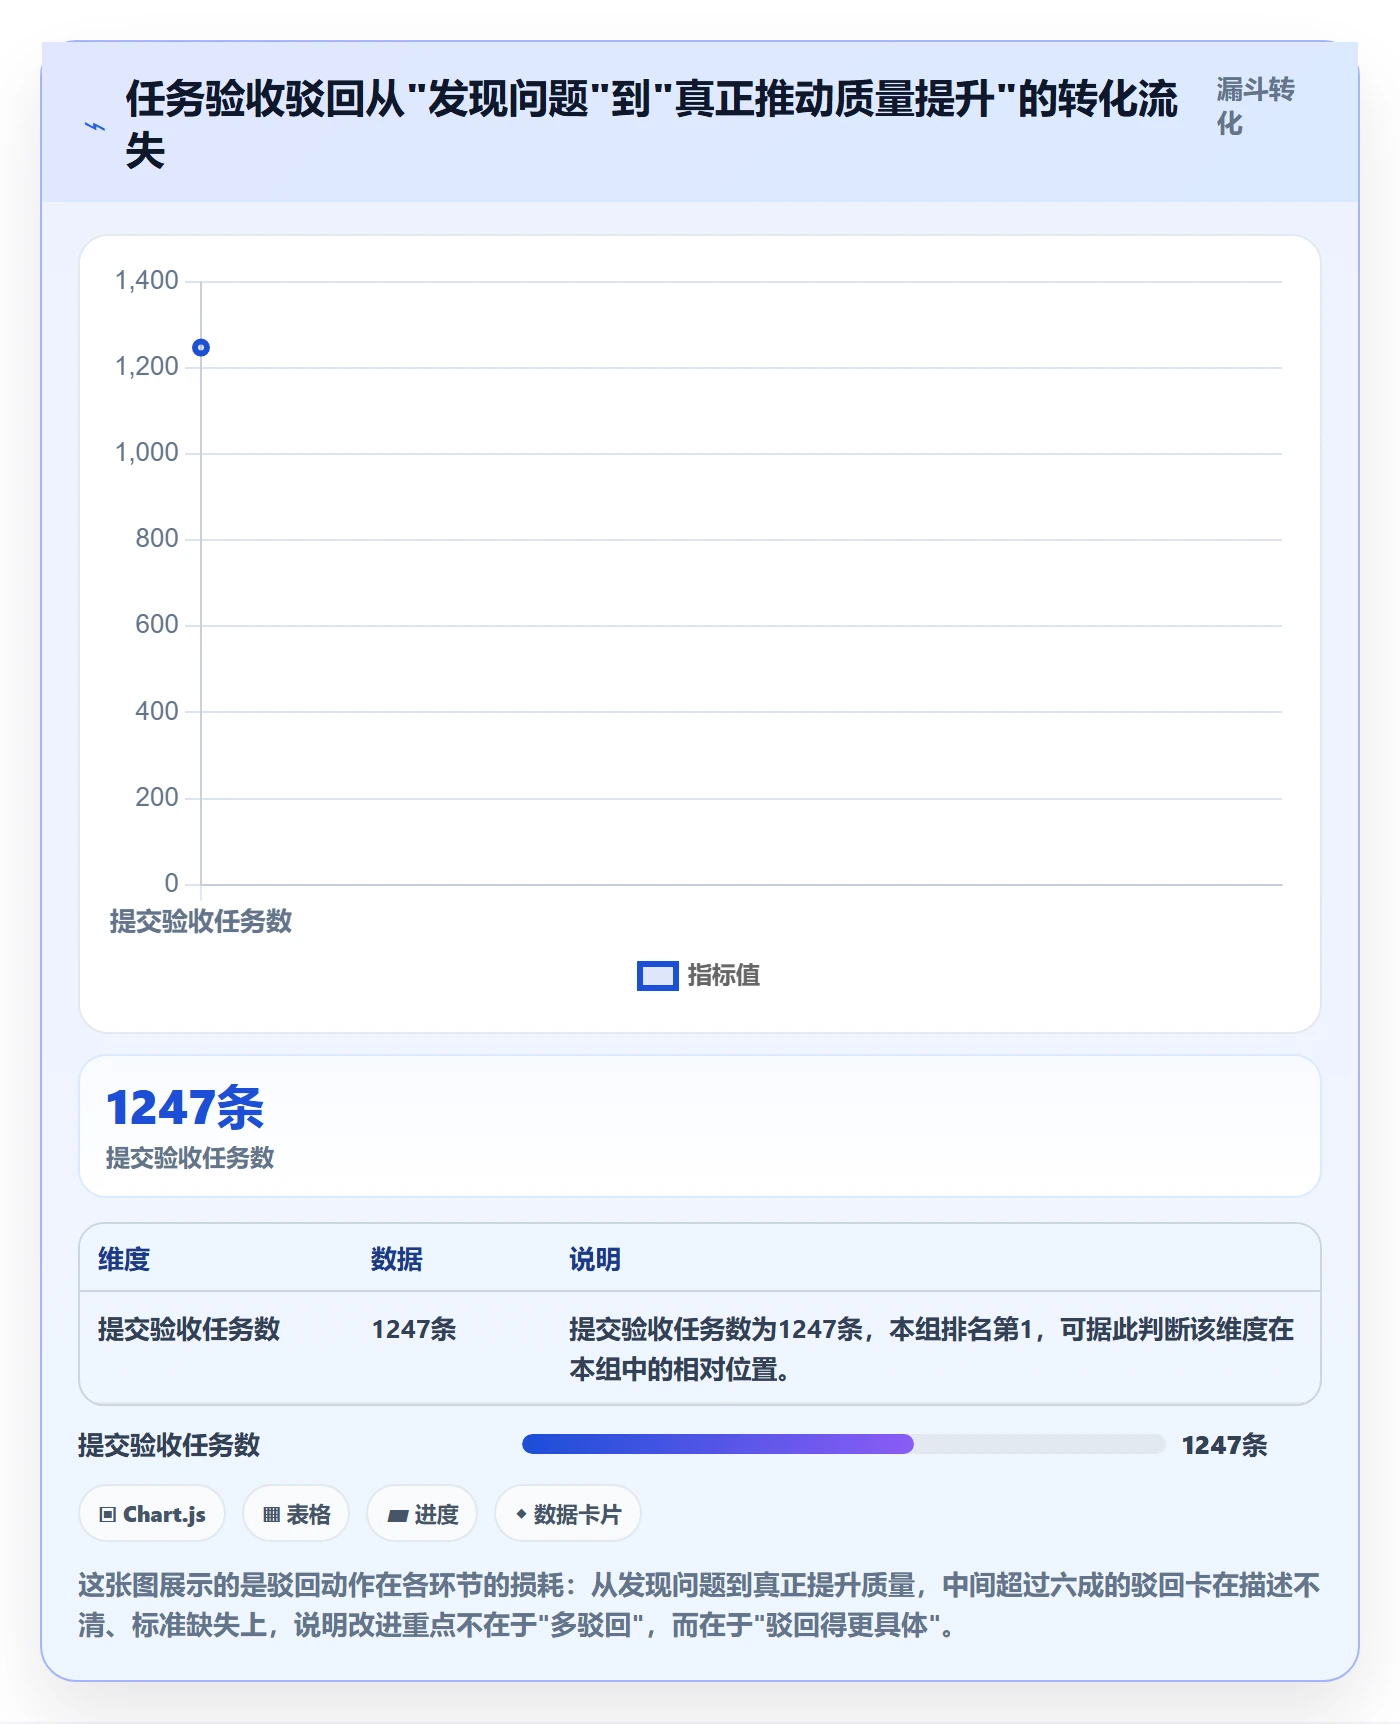Click the 数据 column header

[x=397, y=1259]
